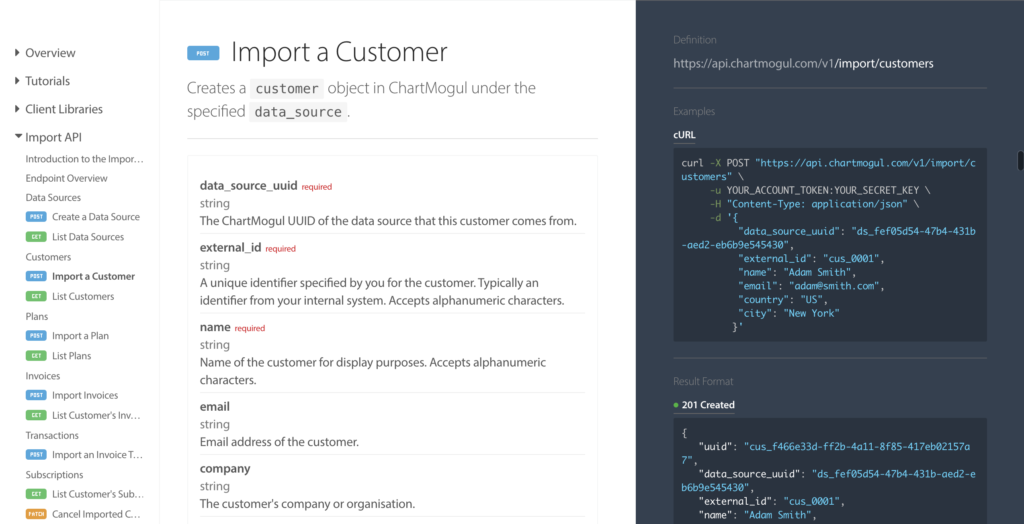1024x524 pixels.
Task: Select Plans heading in sidebar
Action: point(37,316)
